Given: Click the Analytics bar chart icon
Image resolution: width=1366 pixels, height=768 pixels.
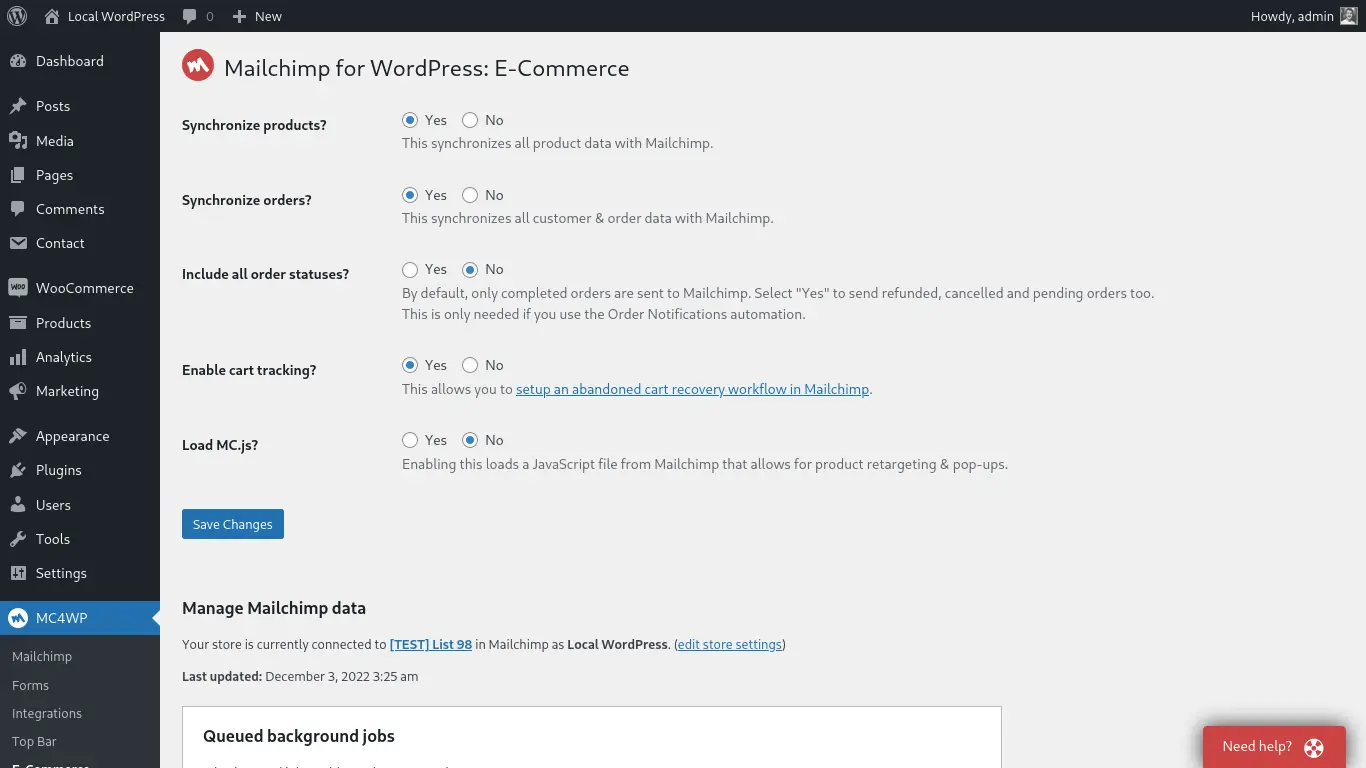Looking at the screenshot, I should pyautogui.click(x=18, y=357).
